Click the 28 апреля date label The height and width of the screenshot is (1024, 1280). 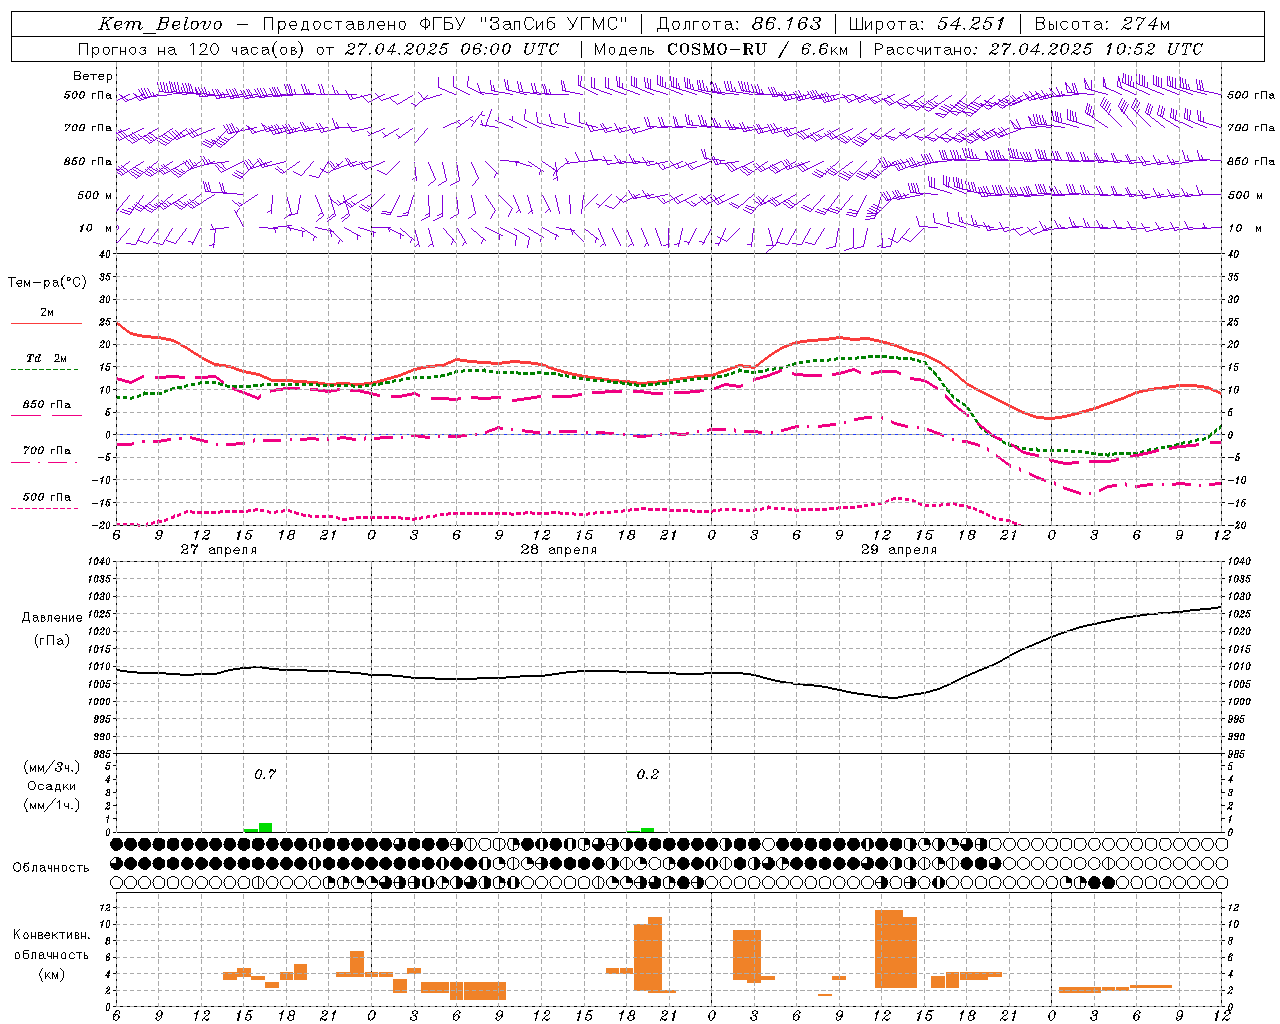[558, 550]
